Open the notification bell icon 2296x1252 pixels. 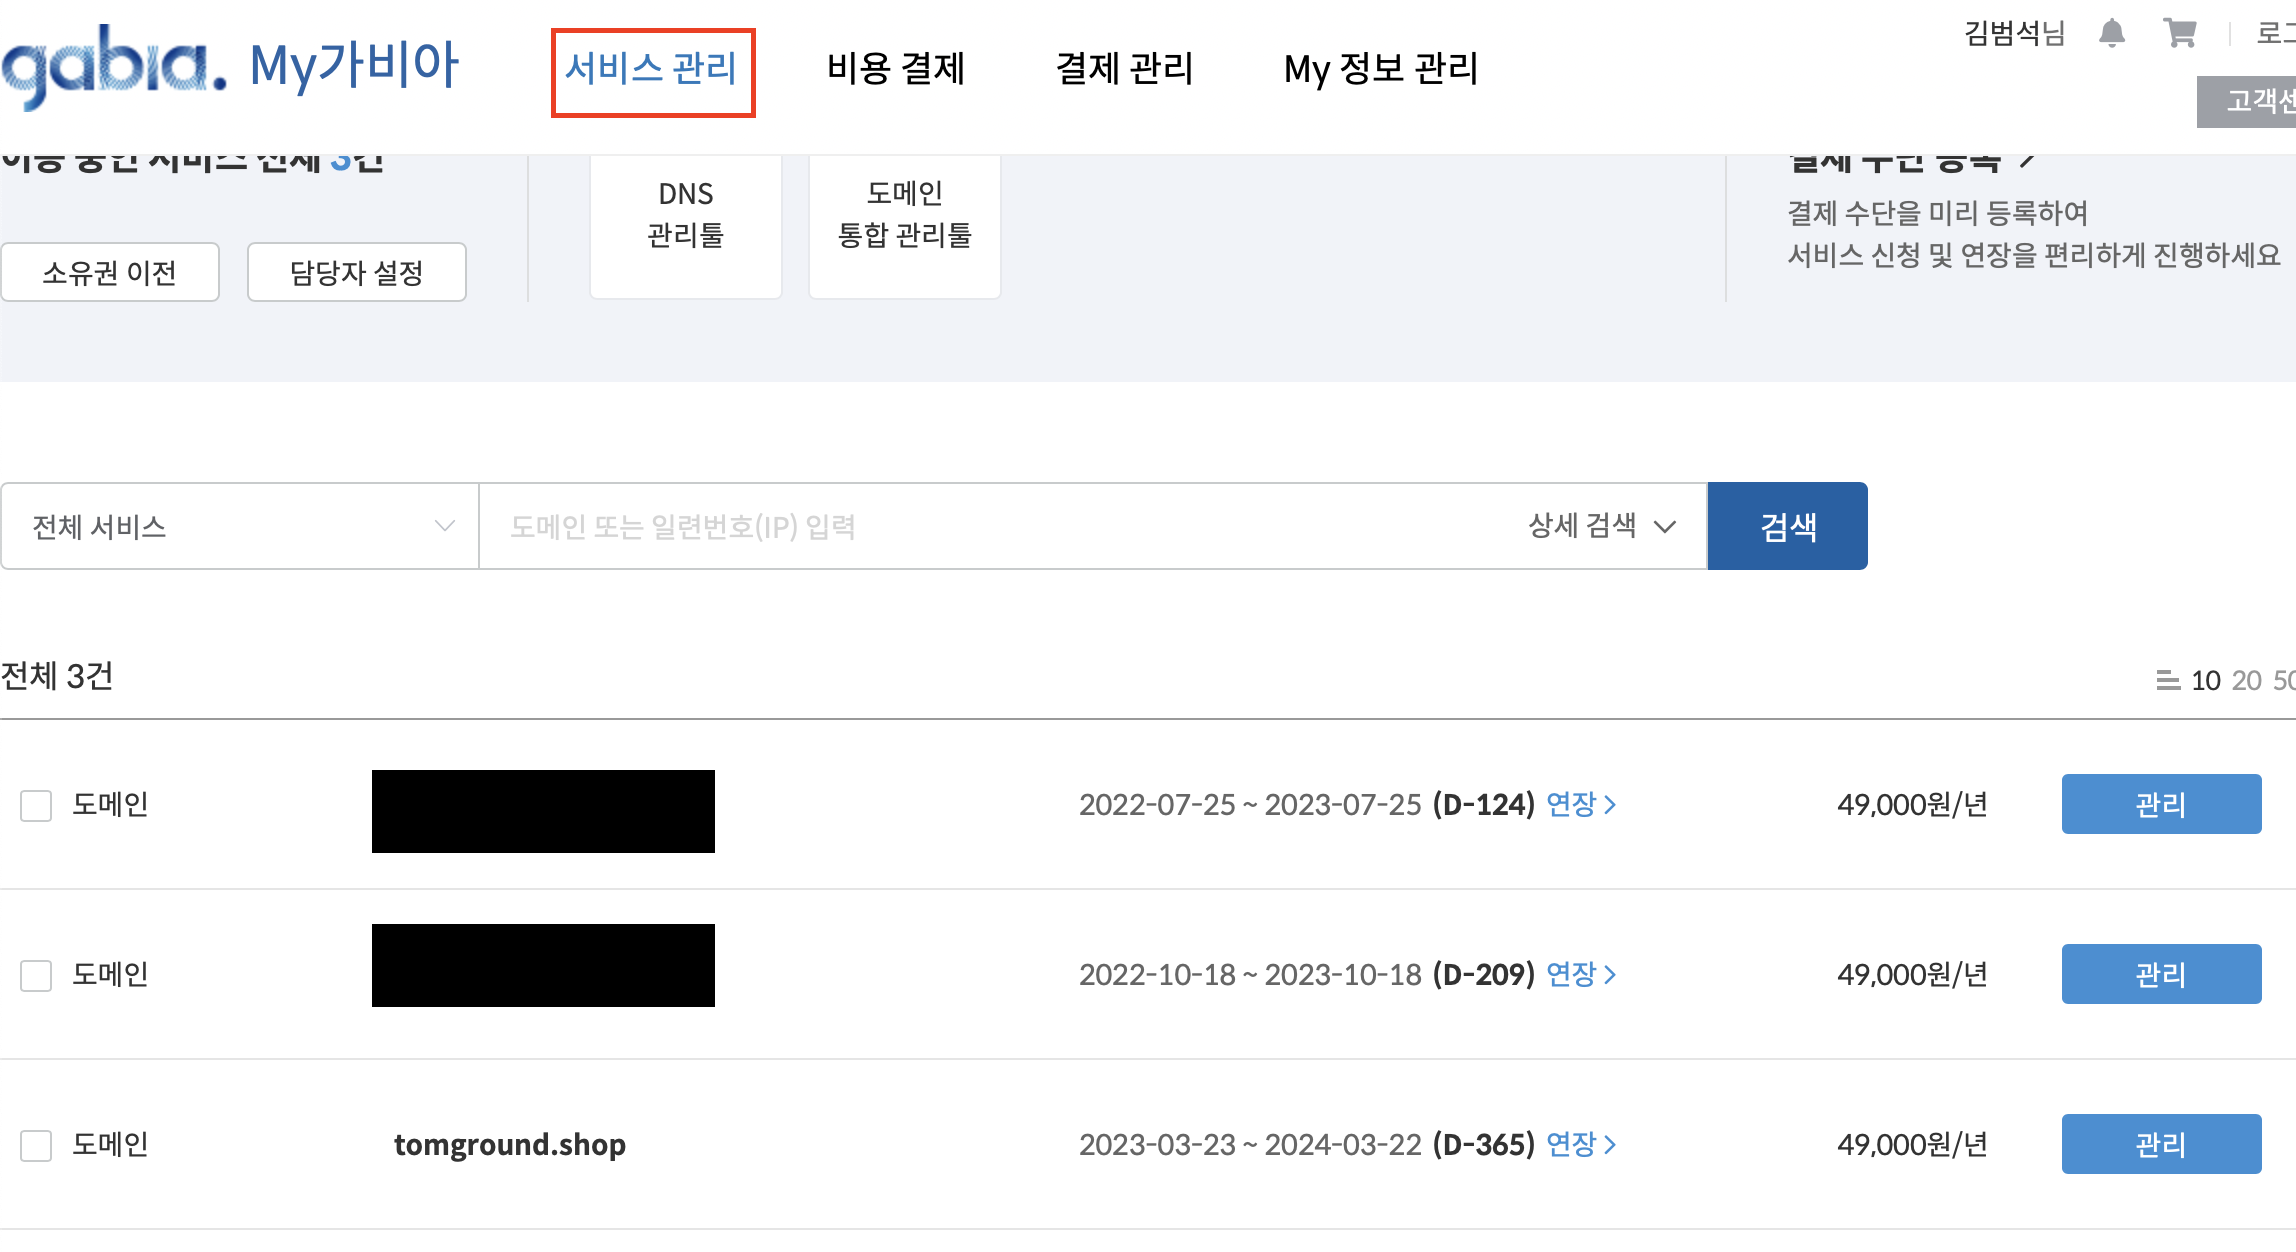[2112, 33]
